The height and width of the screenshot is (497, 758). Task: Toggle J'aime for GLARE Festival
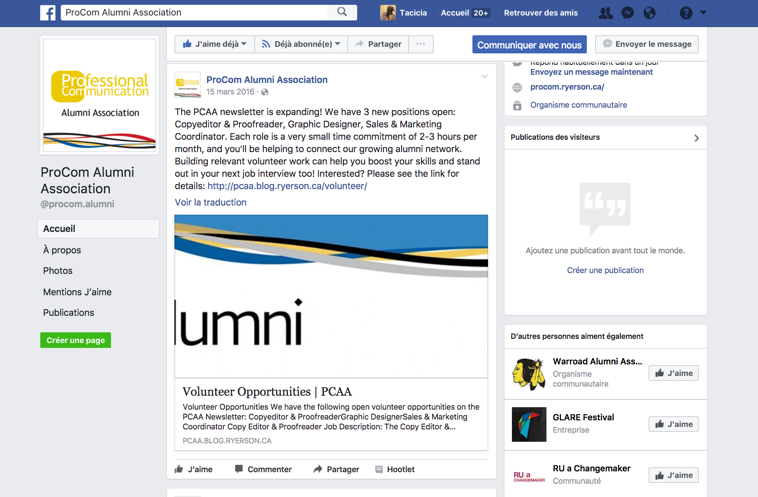673,424
